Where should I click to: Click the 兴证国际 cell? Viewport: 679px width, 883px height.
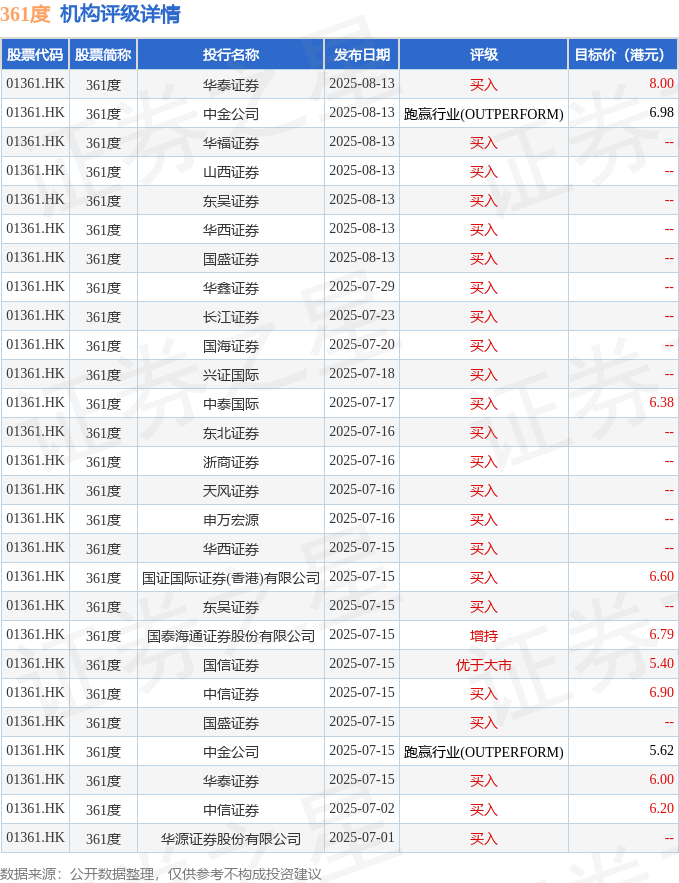(231, 375)
